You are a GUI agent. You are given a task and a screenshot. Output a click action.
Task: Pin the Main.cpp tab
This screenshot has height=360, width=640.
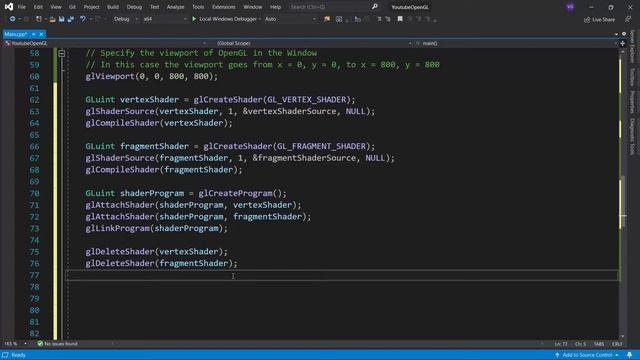pyautogui.click(x=34, y=34)
